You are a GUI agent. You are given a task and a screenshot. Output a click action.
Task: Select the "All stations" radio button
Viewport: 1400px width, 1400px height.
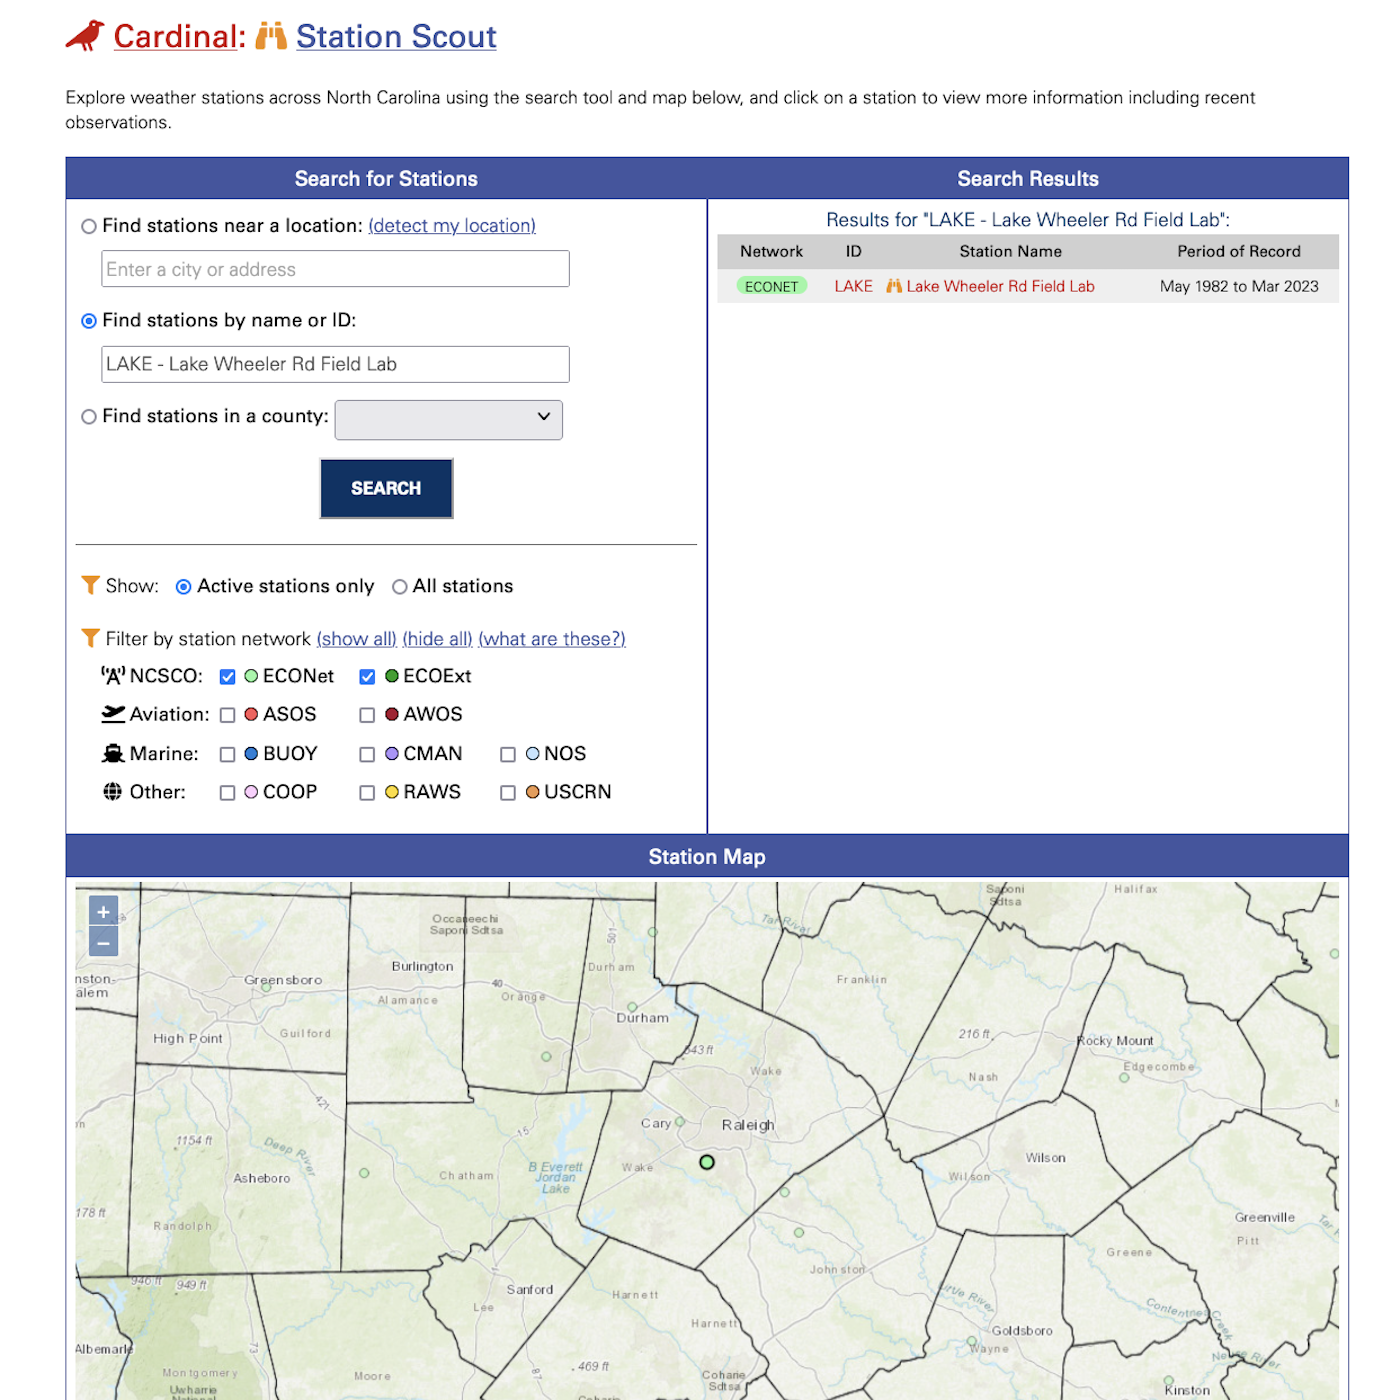pyautogui.click(x=400, y=586)
